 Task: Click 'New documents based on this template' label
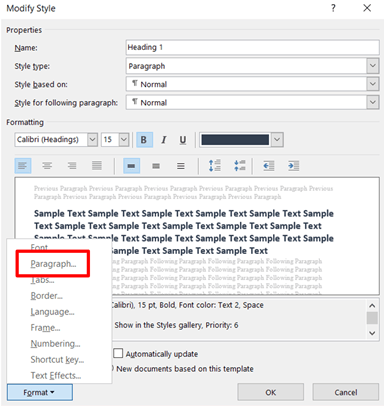185,369
